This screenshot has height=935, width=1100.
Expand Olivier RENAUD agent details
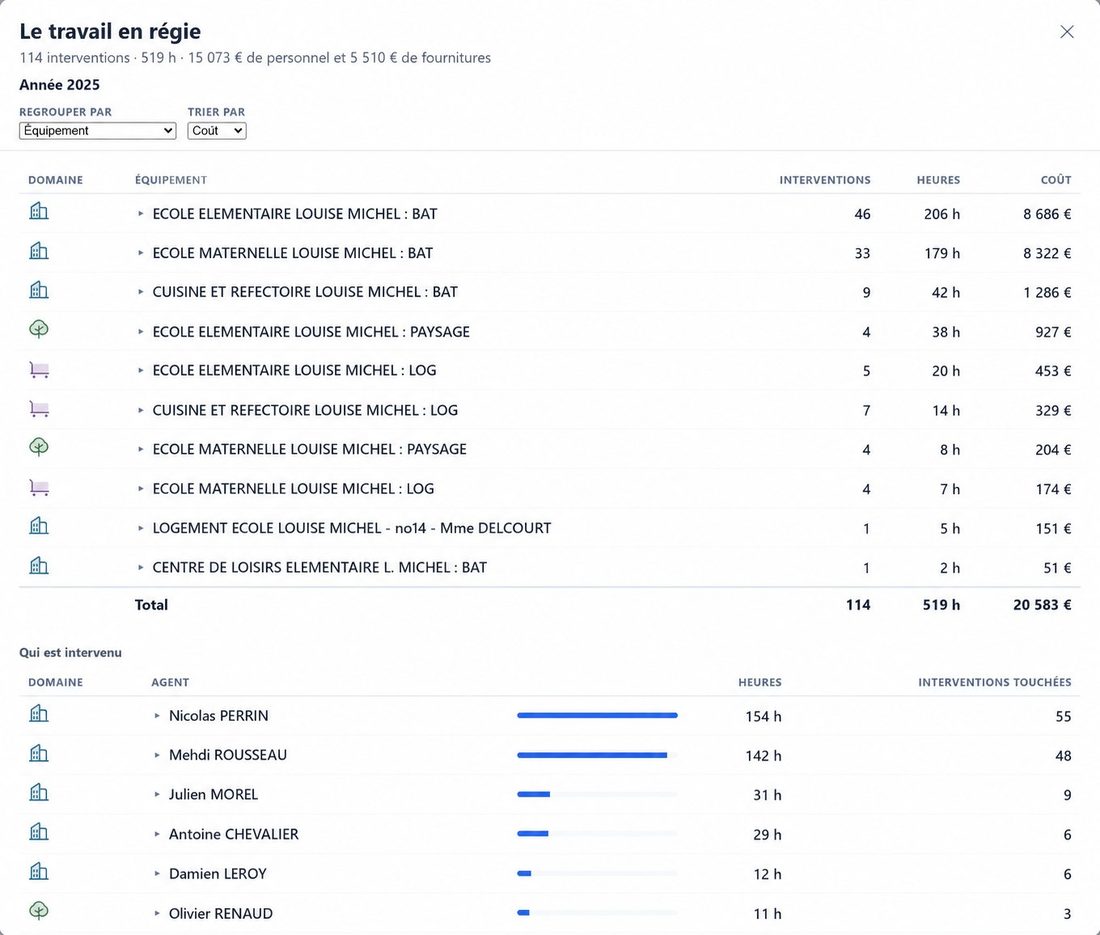click(x=157, y=913)
